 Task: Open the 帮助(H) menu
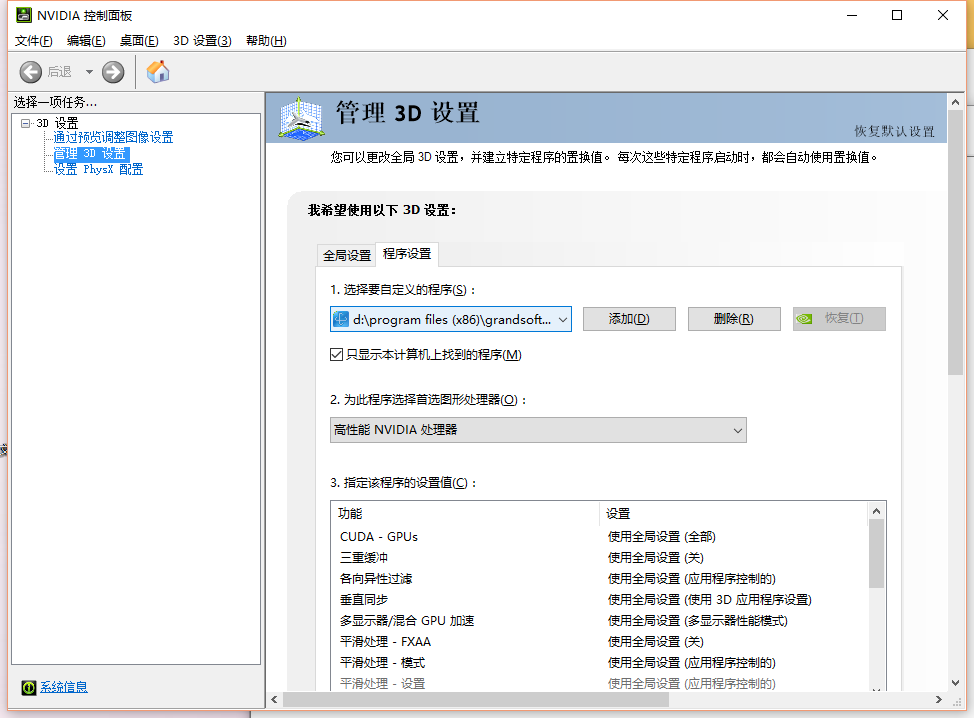266,41
